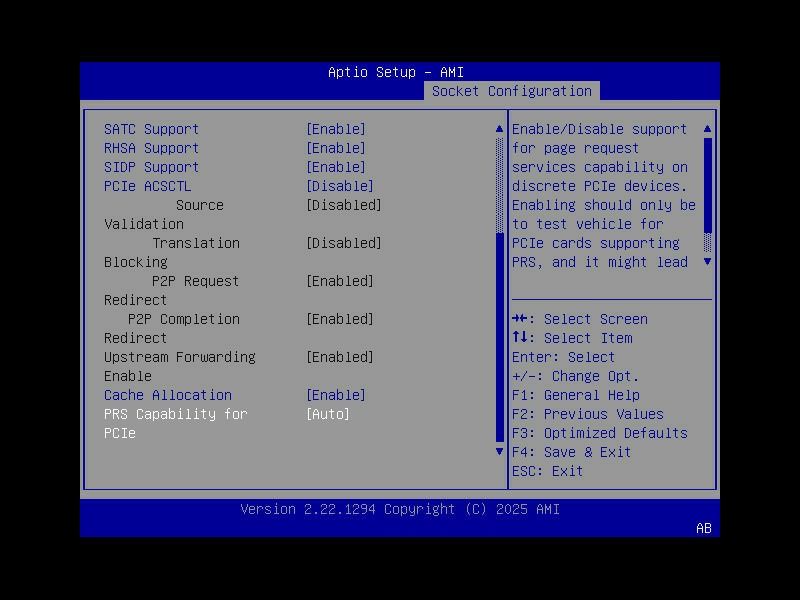Viewport: 800px width, 600px height.
Task: Switch to the Socket Configuration tab
Action: coord(512,90)
